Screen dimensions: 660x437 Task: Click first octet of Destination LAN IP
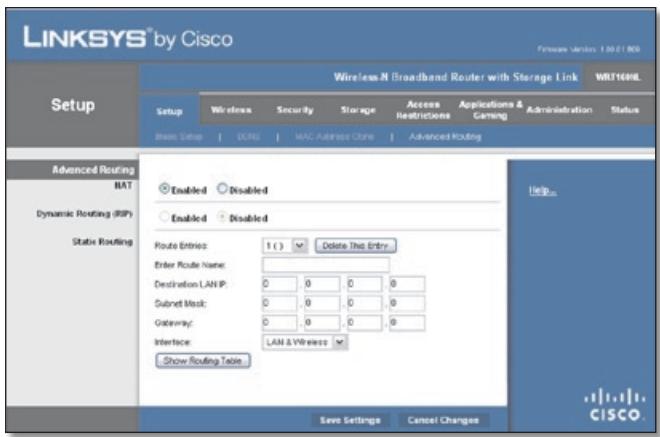point(279,284)
